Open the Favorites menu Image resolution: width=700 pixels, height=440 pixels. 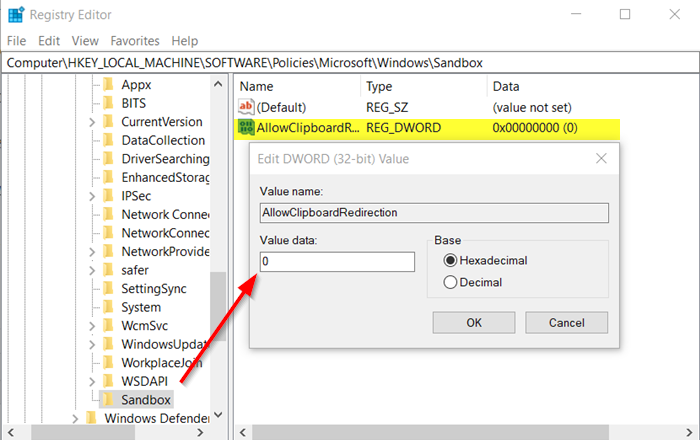point(135,41)
